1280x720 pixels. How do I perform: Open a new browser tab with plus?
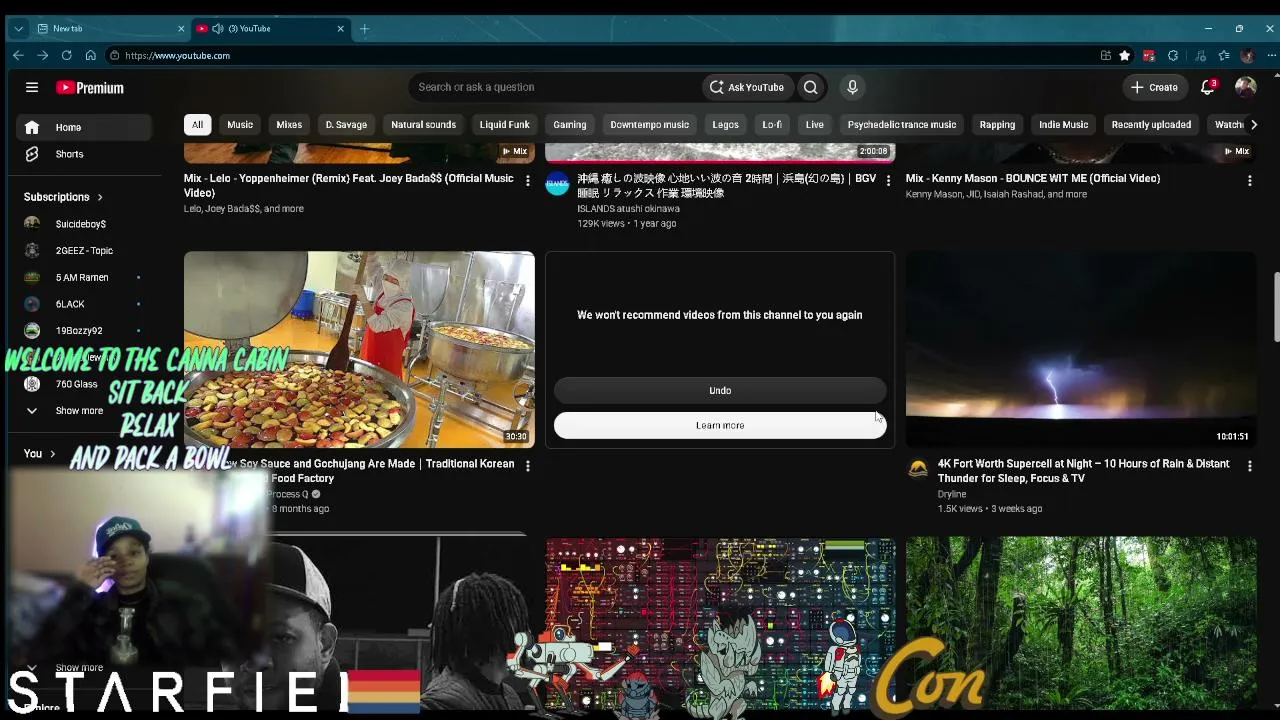pos(364,29)
